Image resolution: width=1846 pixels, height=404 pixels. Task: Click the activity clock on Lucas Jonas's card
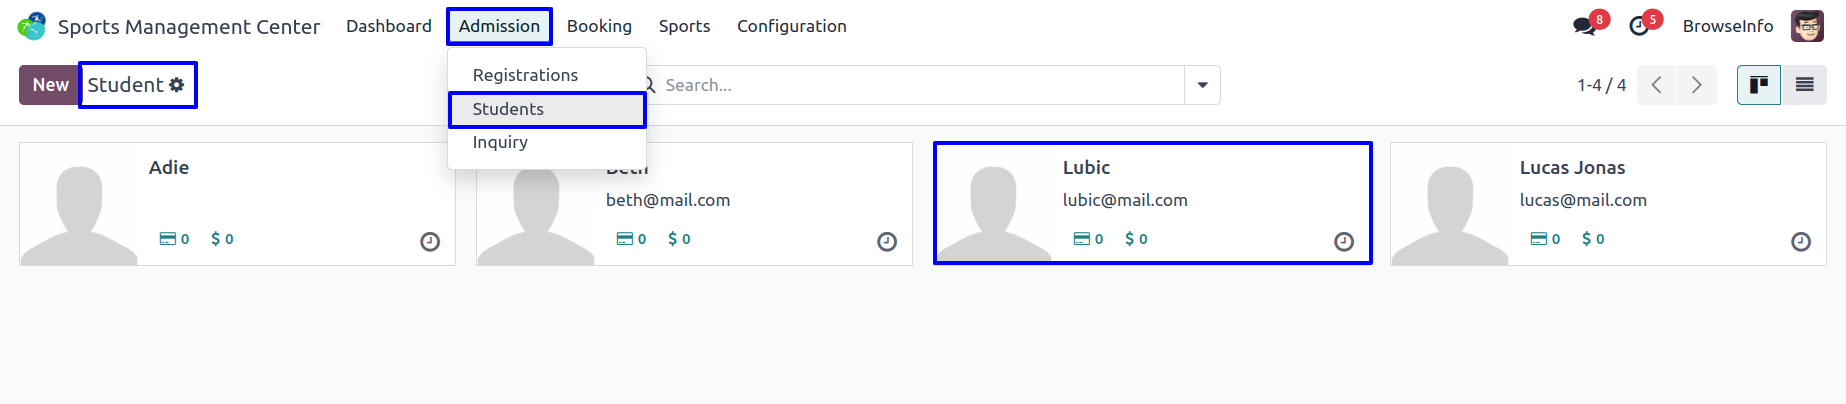[1801, 241]
